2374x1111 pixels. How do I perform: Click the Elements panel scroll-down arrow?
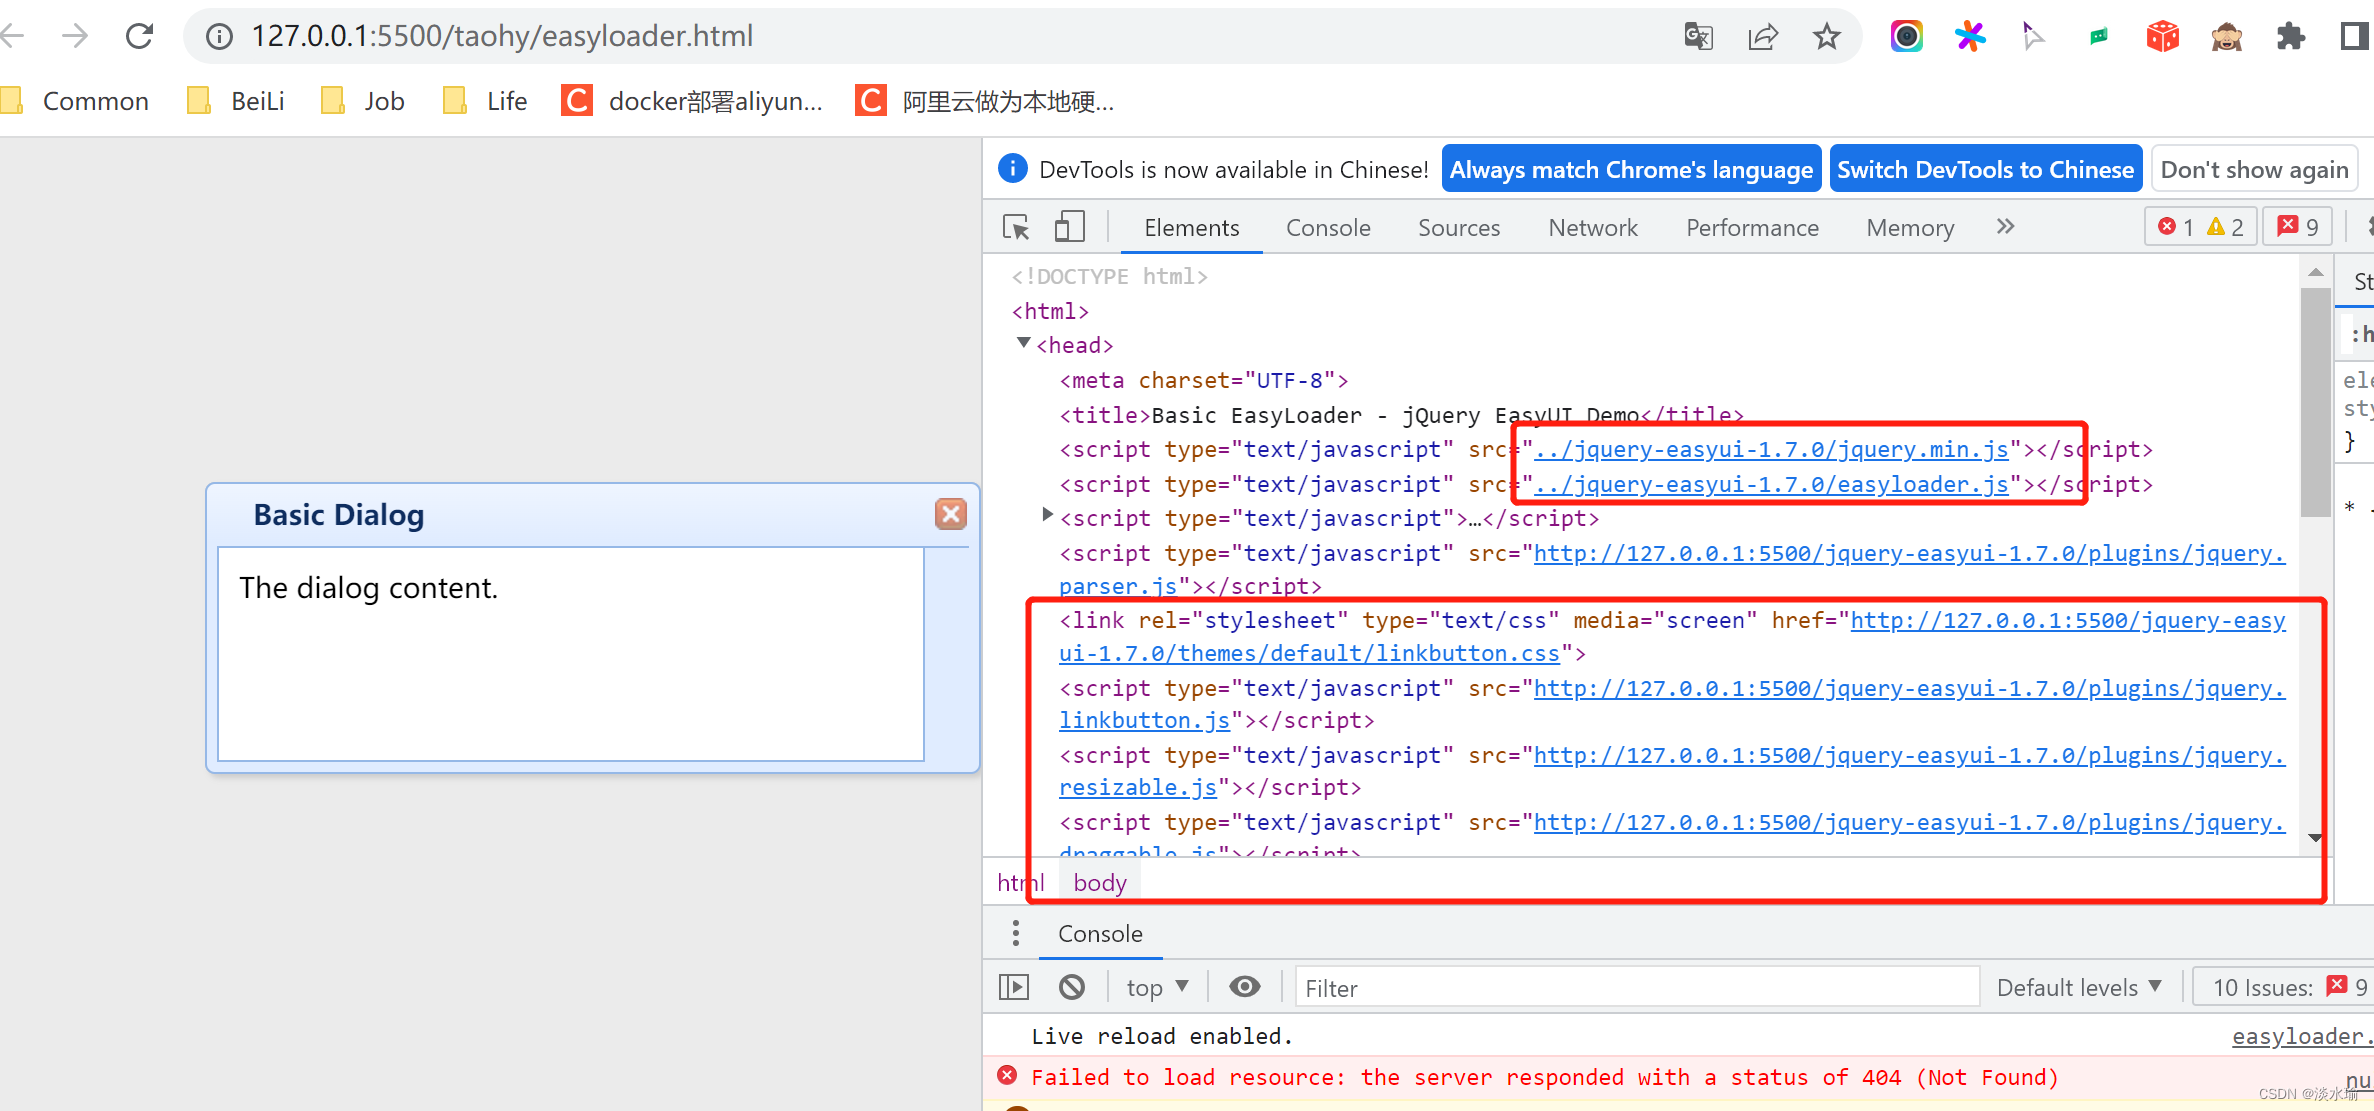pyautogui.click(x=2315, y=838)
